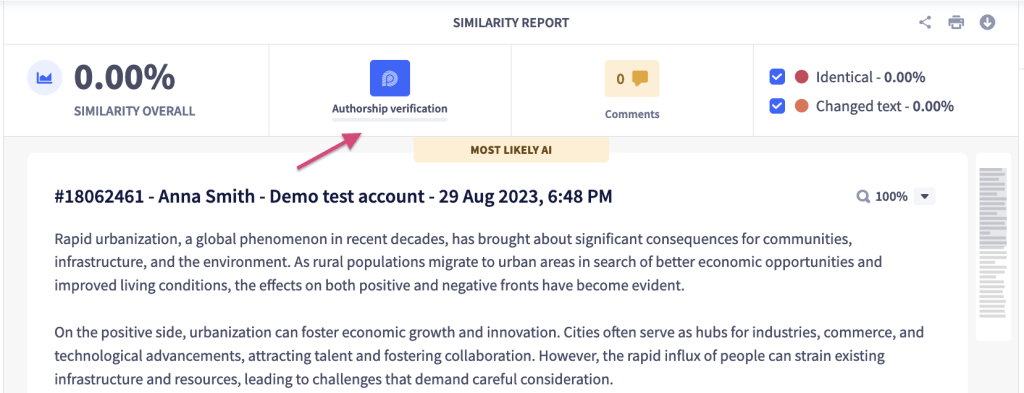Expand the 100% zoom dropdown
Screen dimensions: 1024x393
(x=925, y=196)
